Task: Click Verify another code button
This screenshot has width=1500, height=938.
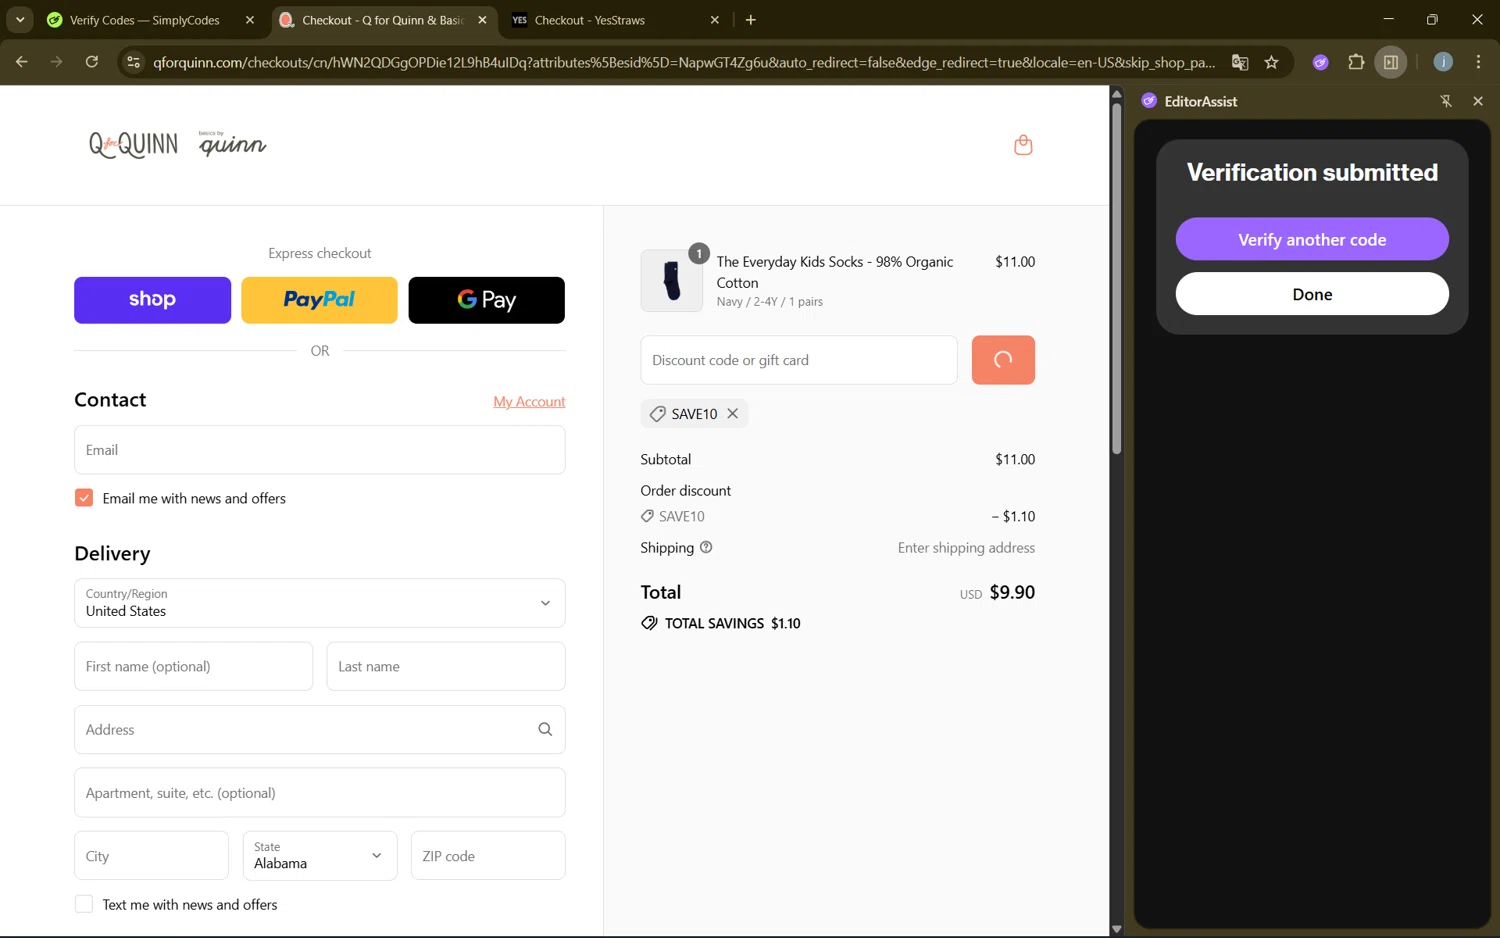Action: [x=1312, y=239]
